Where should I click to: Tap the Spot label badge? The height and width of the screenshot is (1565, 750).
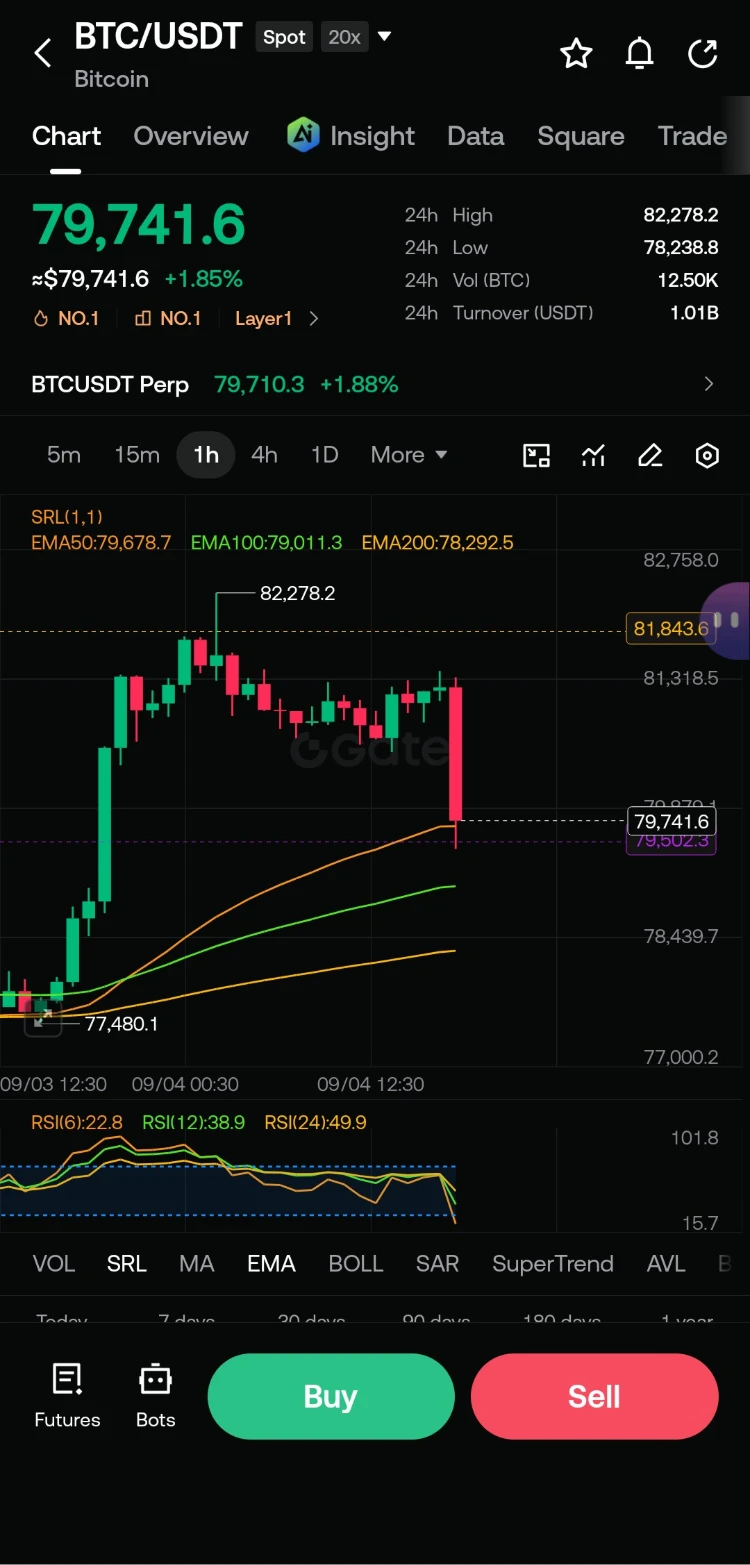click(284, 37)
